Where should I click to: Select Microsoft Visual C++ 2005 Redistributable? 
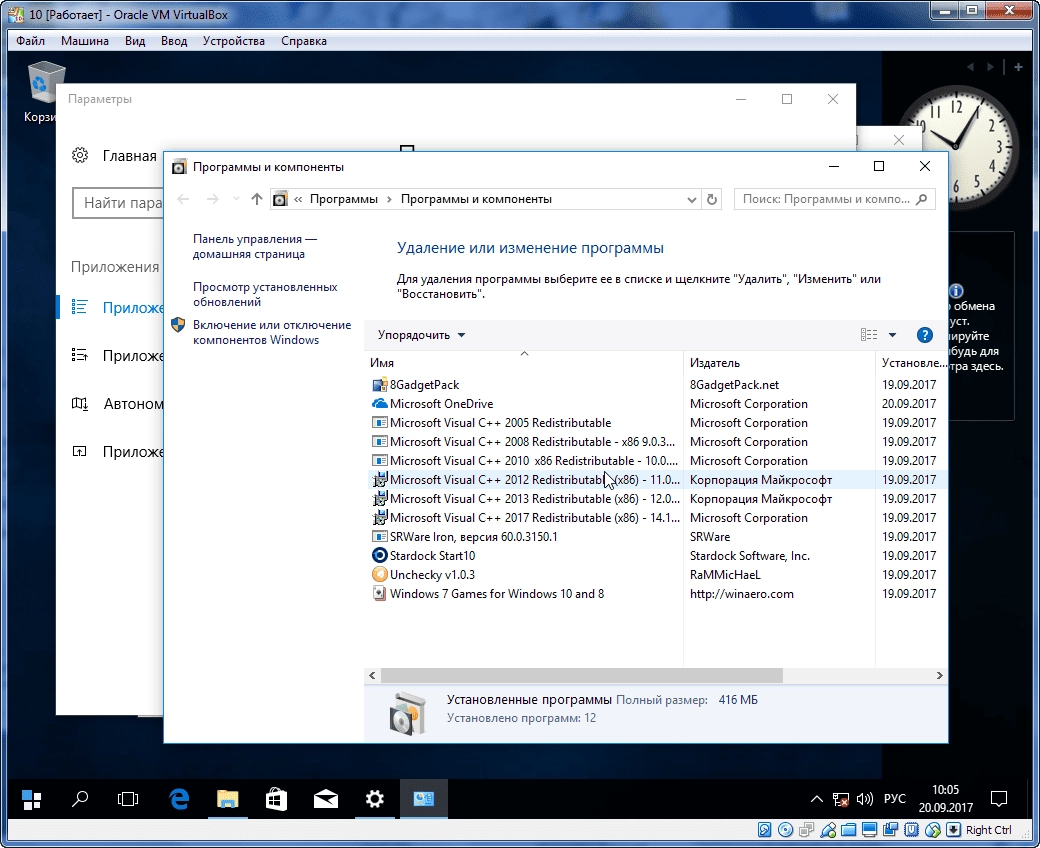(657, 422)
